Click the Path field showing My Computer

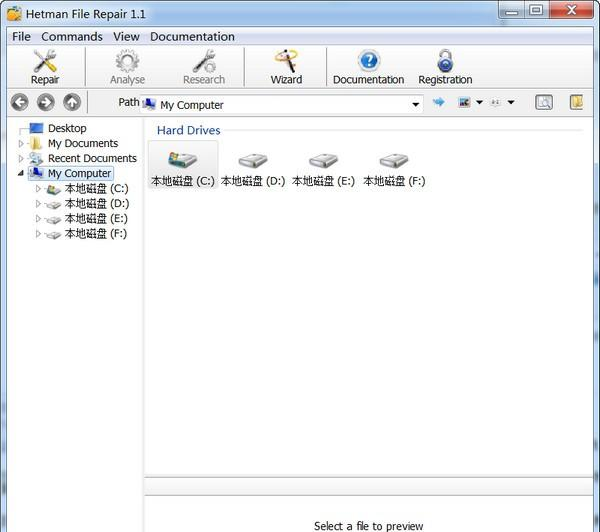point(282,104)
